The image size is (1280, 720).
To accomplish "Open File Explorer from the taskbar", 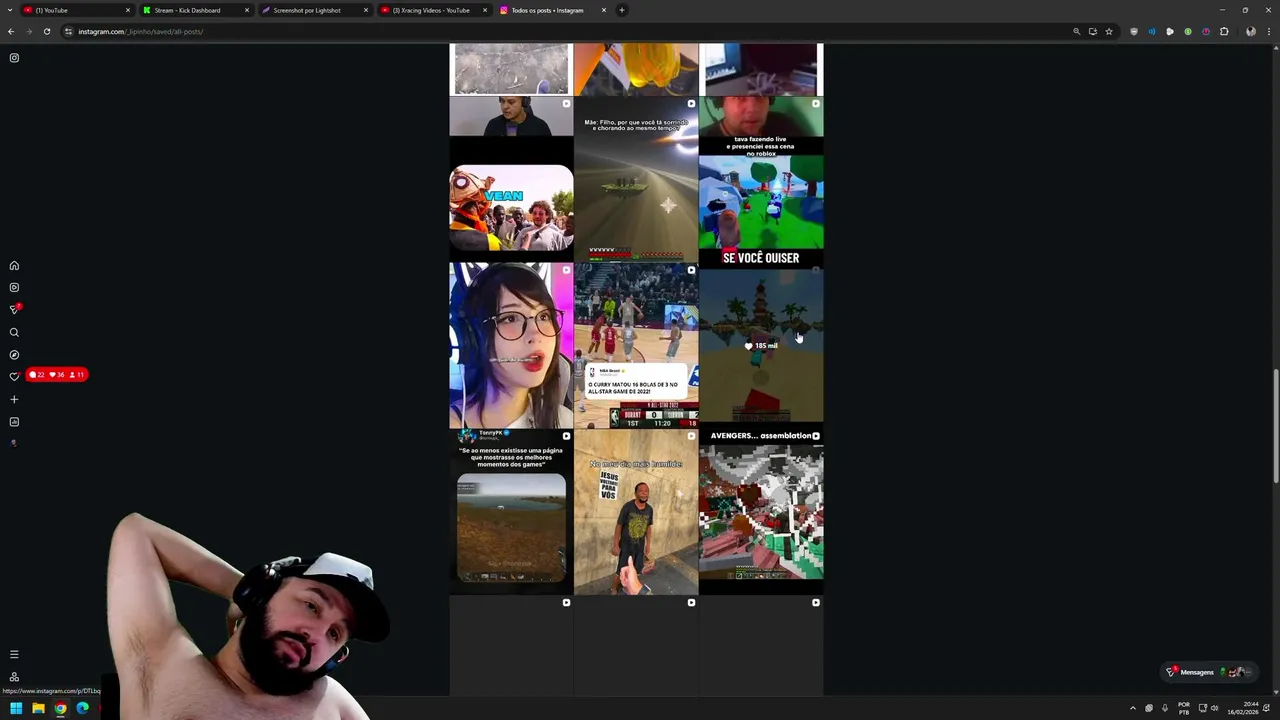I will 38,708.
